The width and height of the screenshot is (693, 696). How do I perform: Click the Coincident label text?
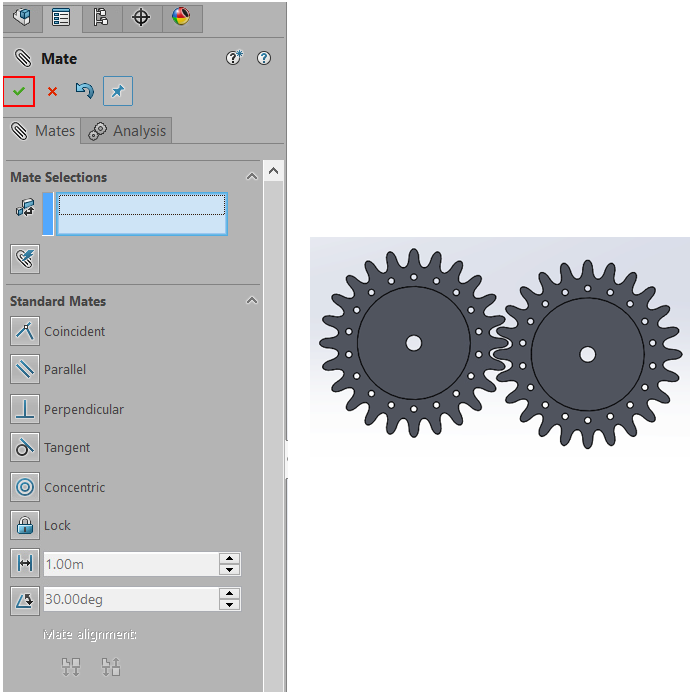(x=75, y=332)
